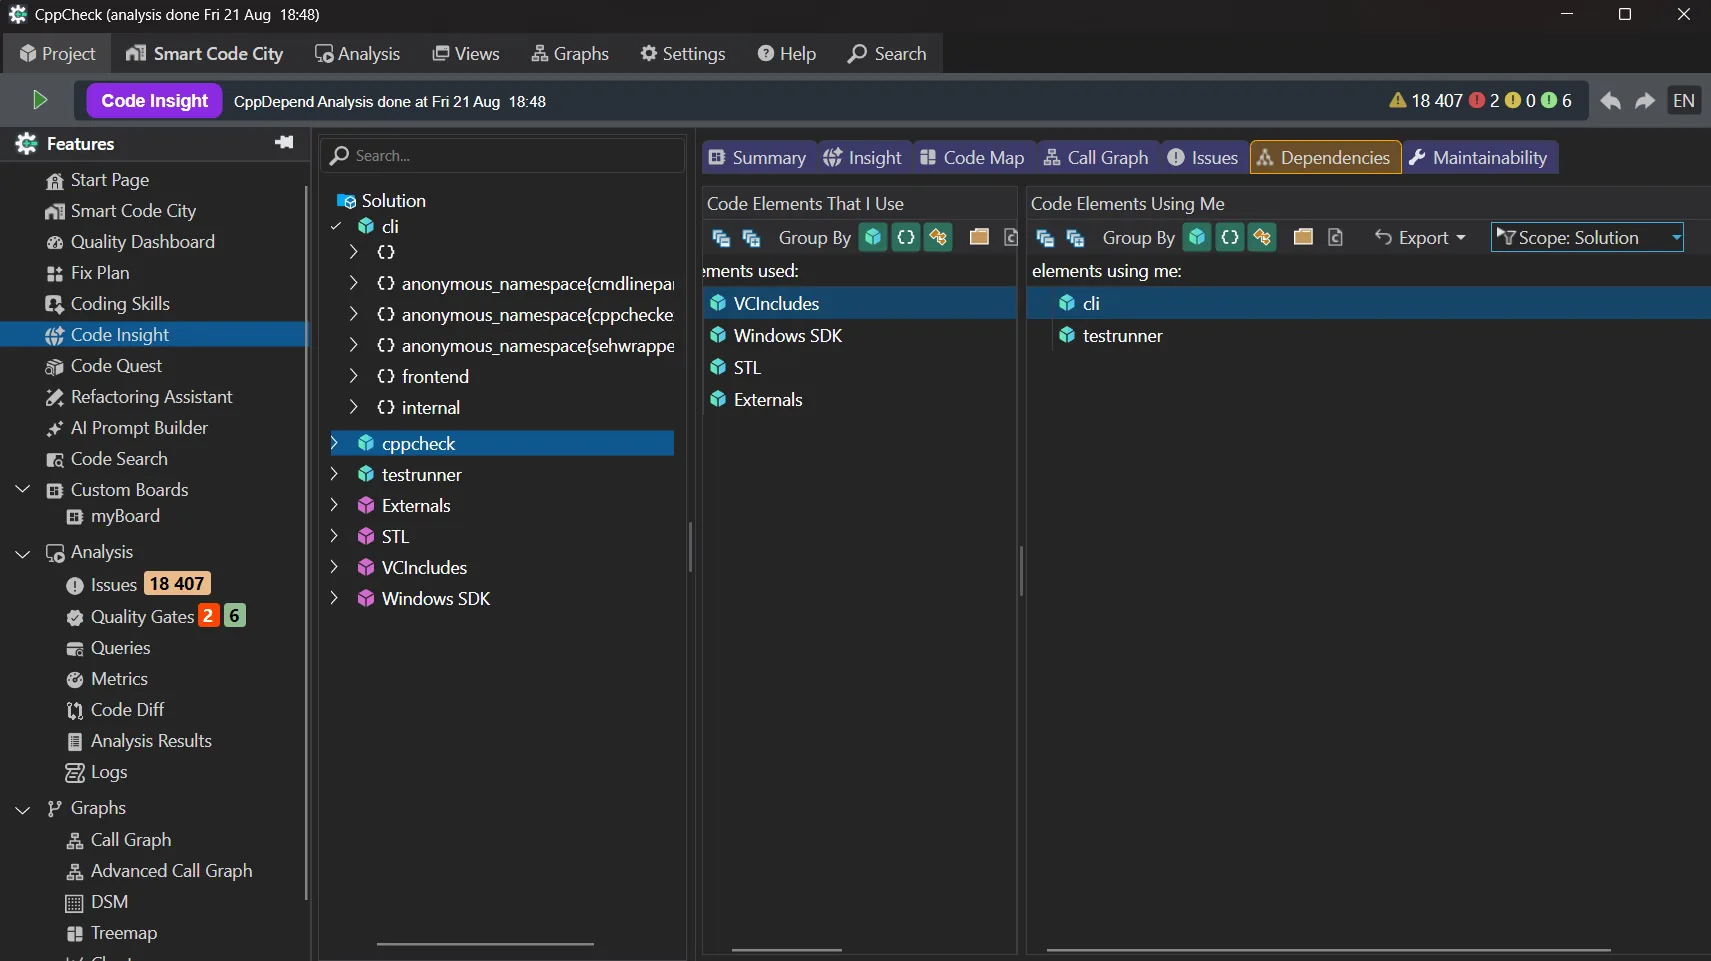Click the pin icon of Features panel
Screen dimensions: 1711x961
(x=285, y=143)
